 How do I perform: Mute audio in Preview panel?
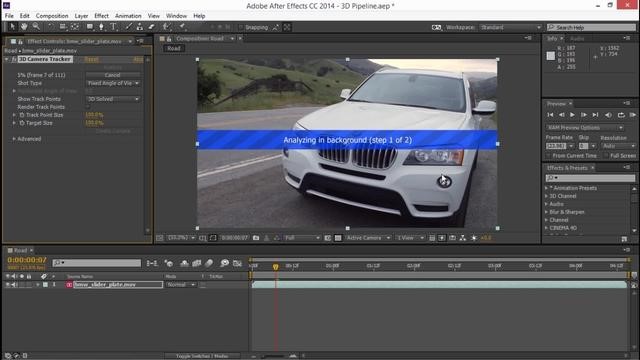pos(608,115)
